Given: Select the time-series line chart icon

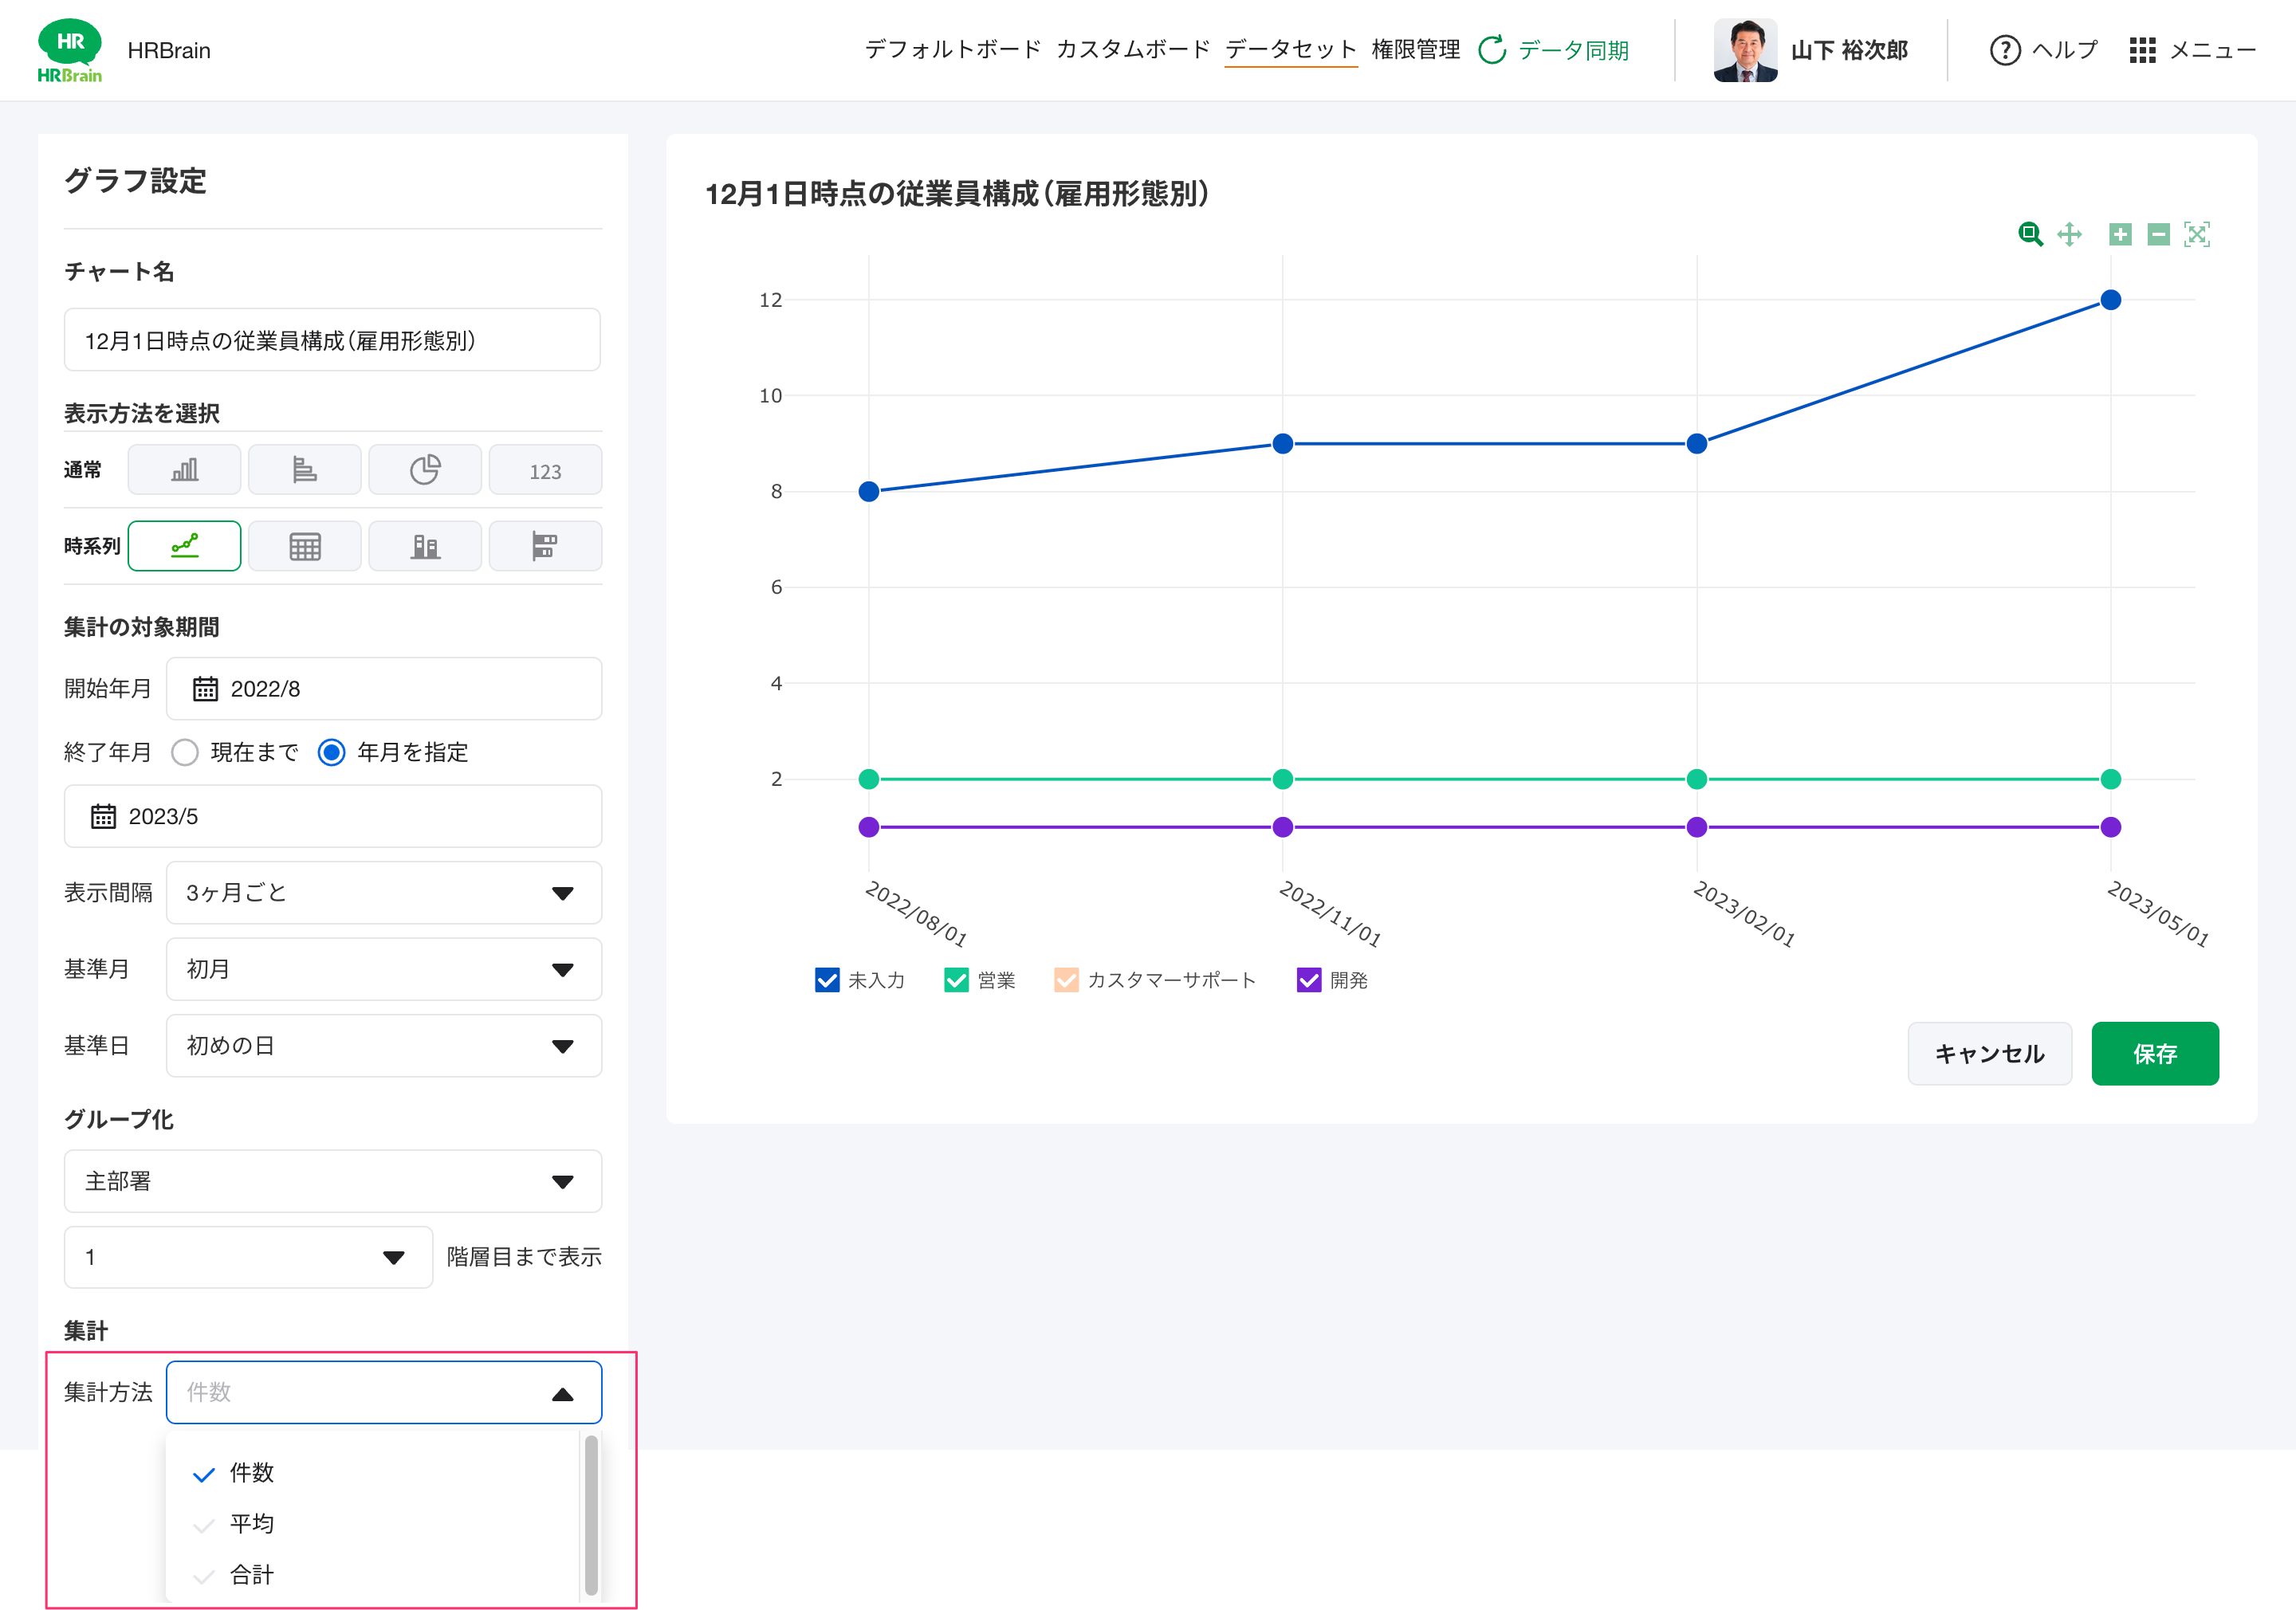Looking at the screenshot, I should tap(184, 546).
